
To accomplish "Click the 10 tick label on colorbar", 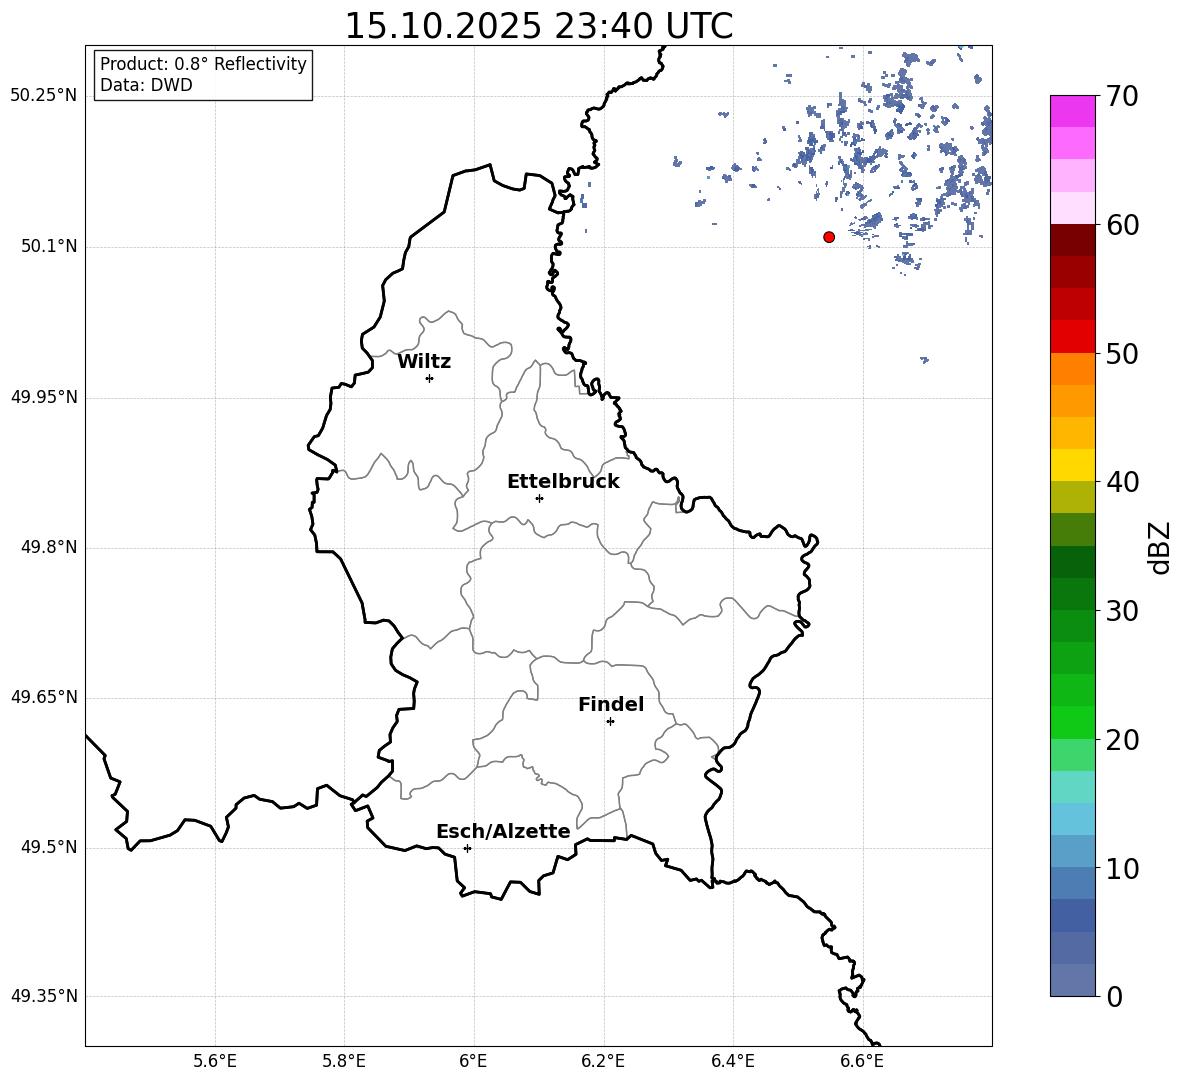I will tap(1122, 869).
